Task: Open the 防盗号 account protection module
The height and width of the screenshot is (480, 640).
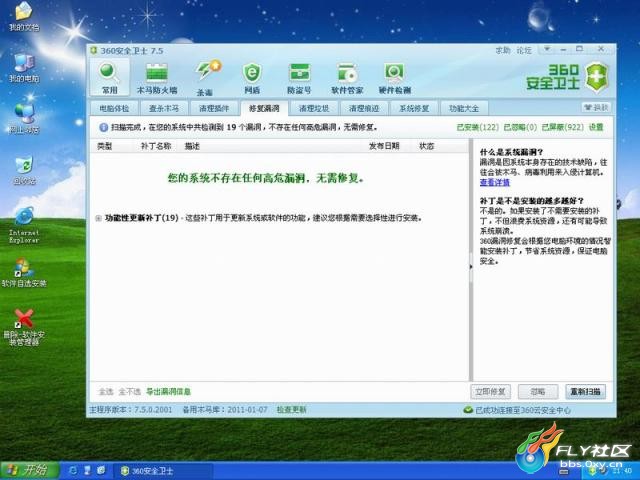Action: (299, 79)
